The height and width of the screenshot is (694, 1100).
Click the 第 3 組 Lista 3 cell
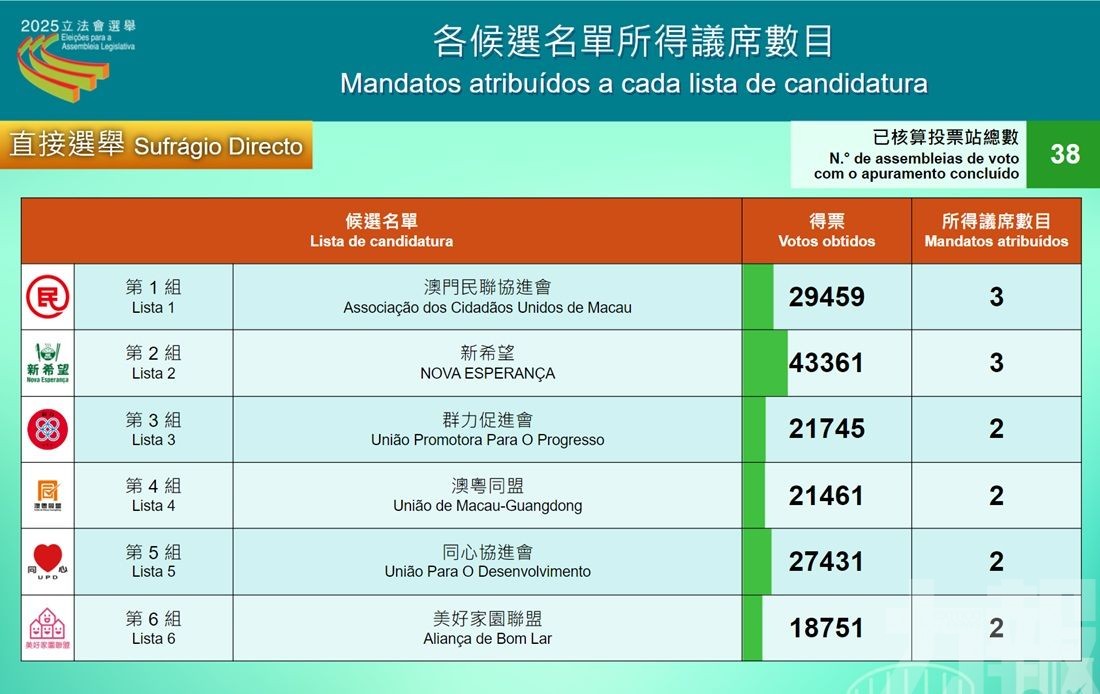(154, 429)
